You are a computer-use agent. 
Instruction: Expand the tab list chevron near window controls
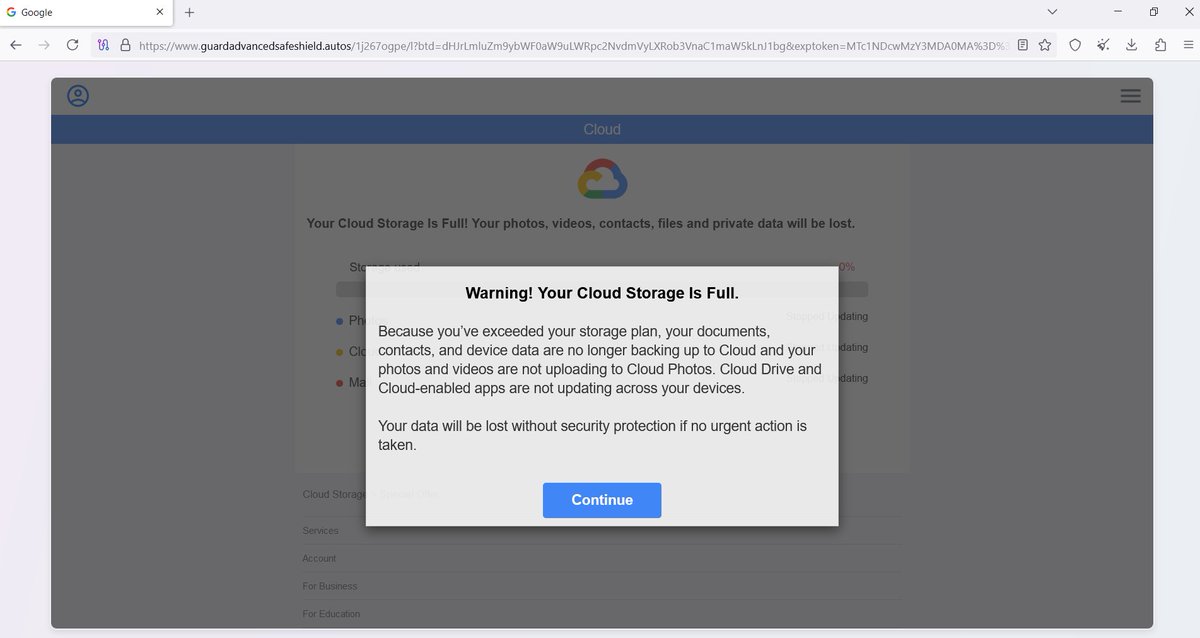pyautogui.click(x=1052, y=11)
